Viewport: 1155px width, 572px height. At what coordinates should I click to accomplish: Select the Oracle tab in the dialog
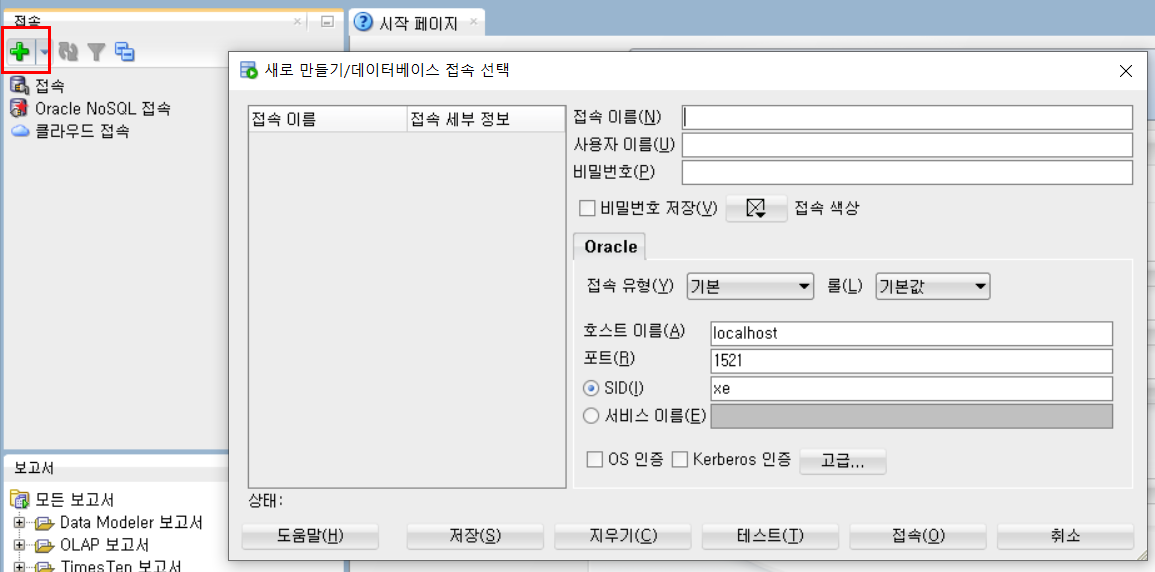click(610, 247)
